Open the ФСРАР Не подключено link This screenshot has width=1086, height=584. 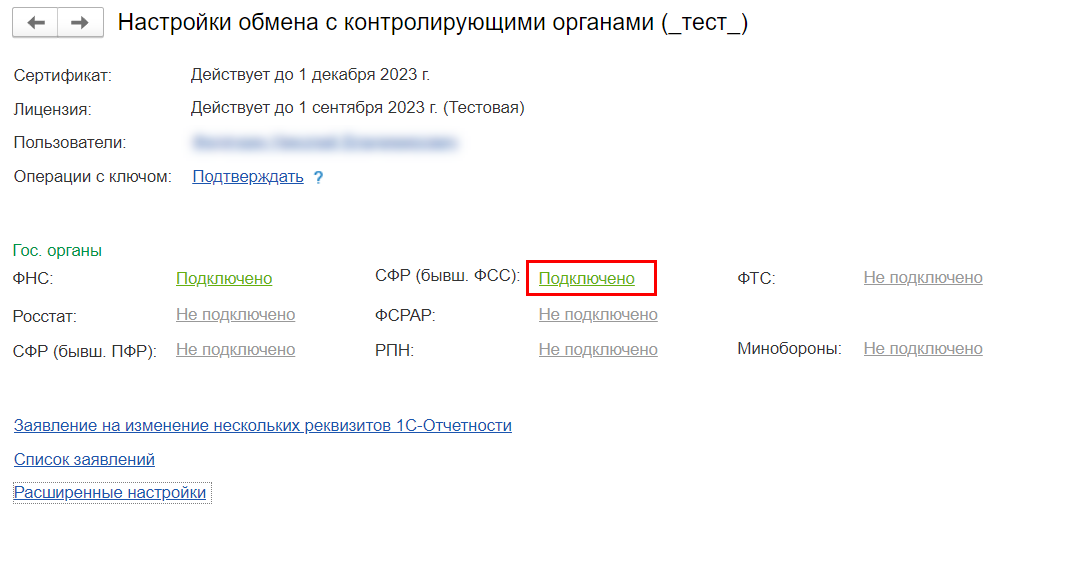point(598,314)
